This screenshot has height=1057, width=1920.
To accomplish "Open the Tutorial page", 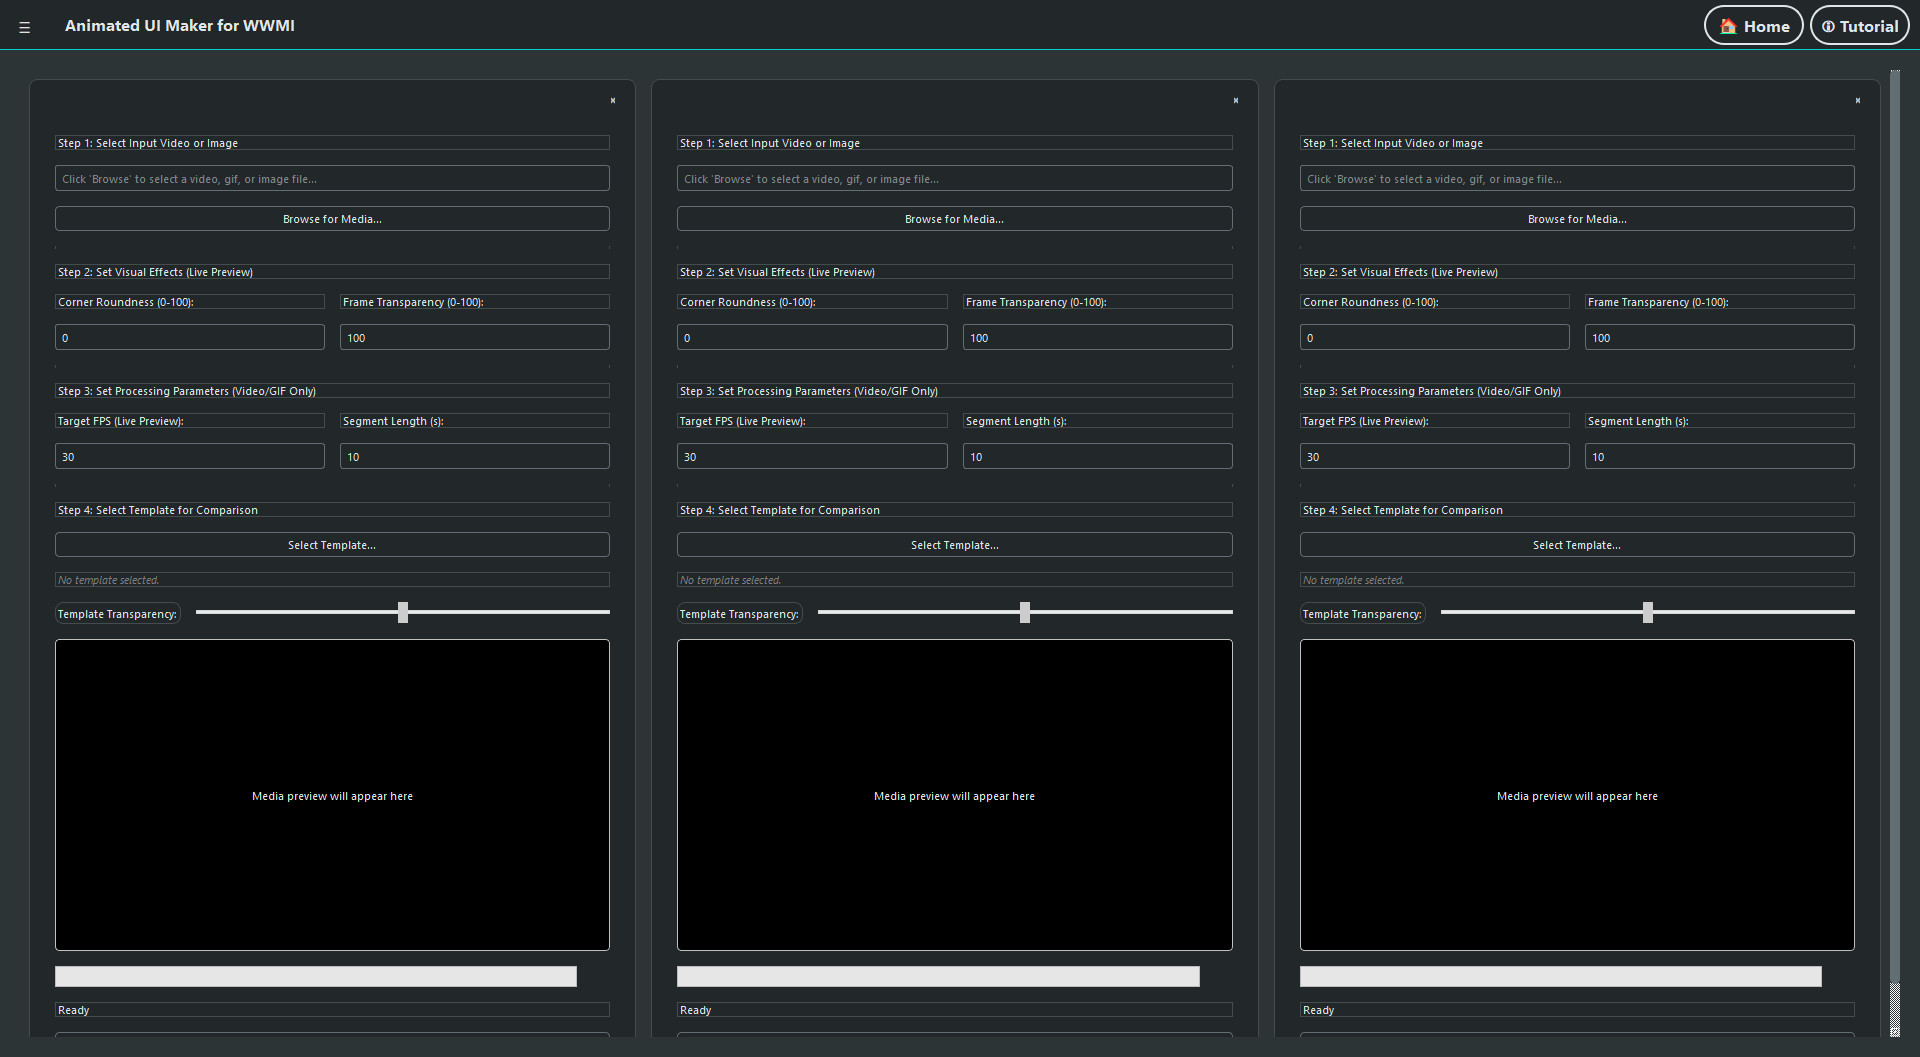I will tap(1859, 26).
